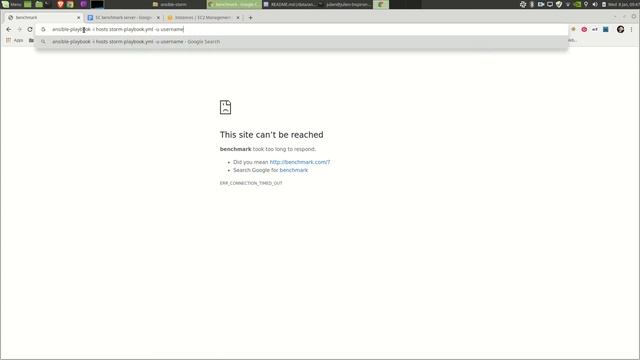The image size is (640, 360).
Task: Open the panel clock date
Action: pyautogui.click(x=623, y=4)
